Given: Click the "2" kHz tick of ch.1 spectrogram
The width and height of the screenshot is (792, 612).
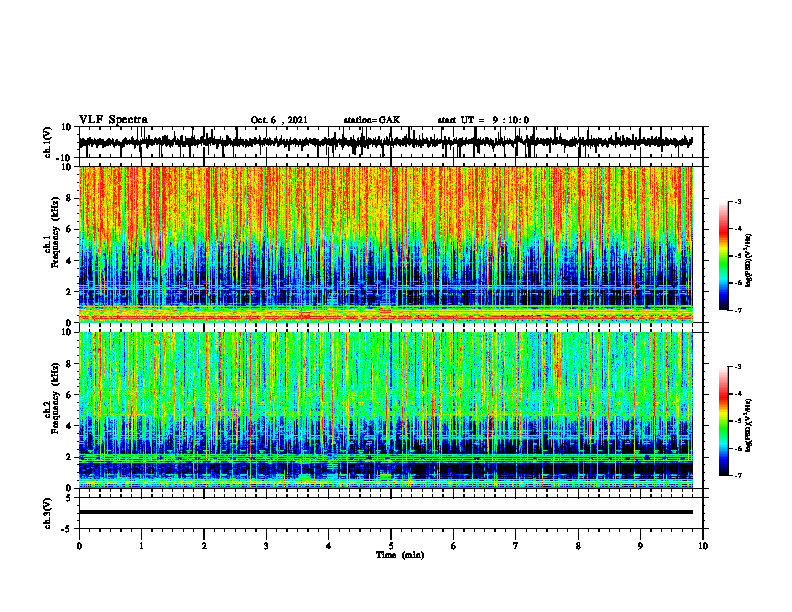Looking at the screenshot, I should [x=70, y=292].
